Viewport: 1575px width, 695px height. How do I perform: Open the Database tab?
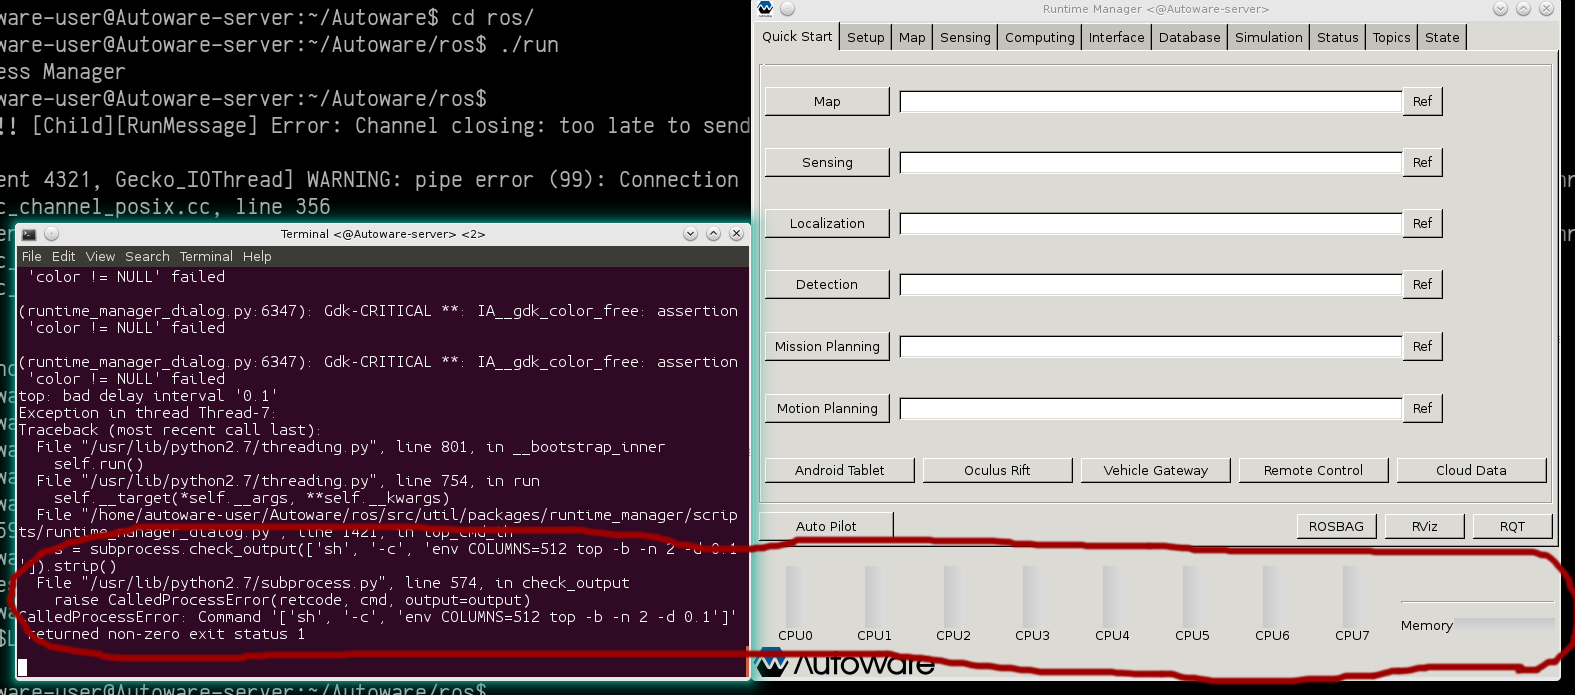pos(1190,38)
